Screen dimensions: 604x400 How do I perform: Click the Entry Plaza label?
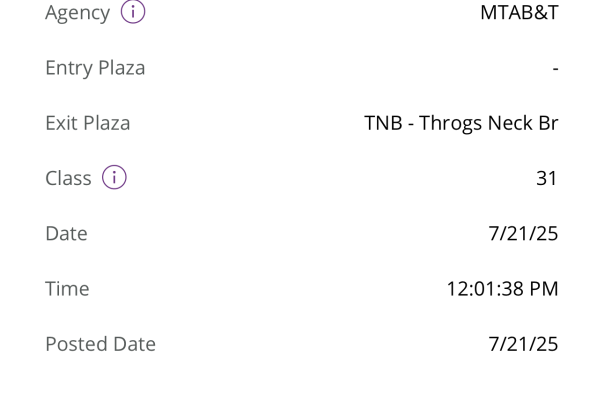point(95,68)
